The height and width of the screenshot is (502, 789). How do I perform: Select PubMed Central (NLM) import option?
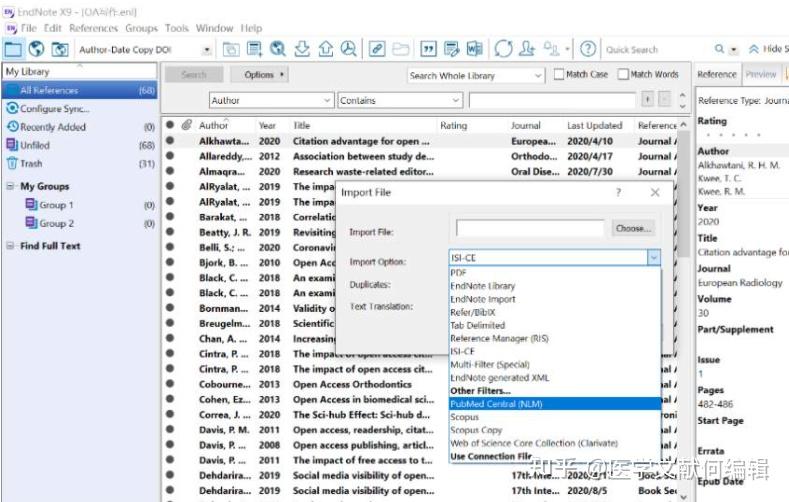pyautogui.click(x=555, y=403)
